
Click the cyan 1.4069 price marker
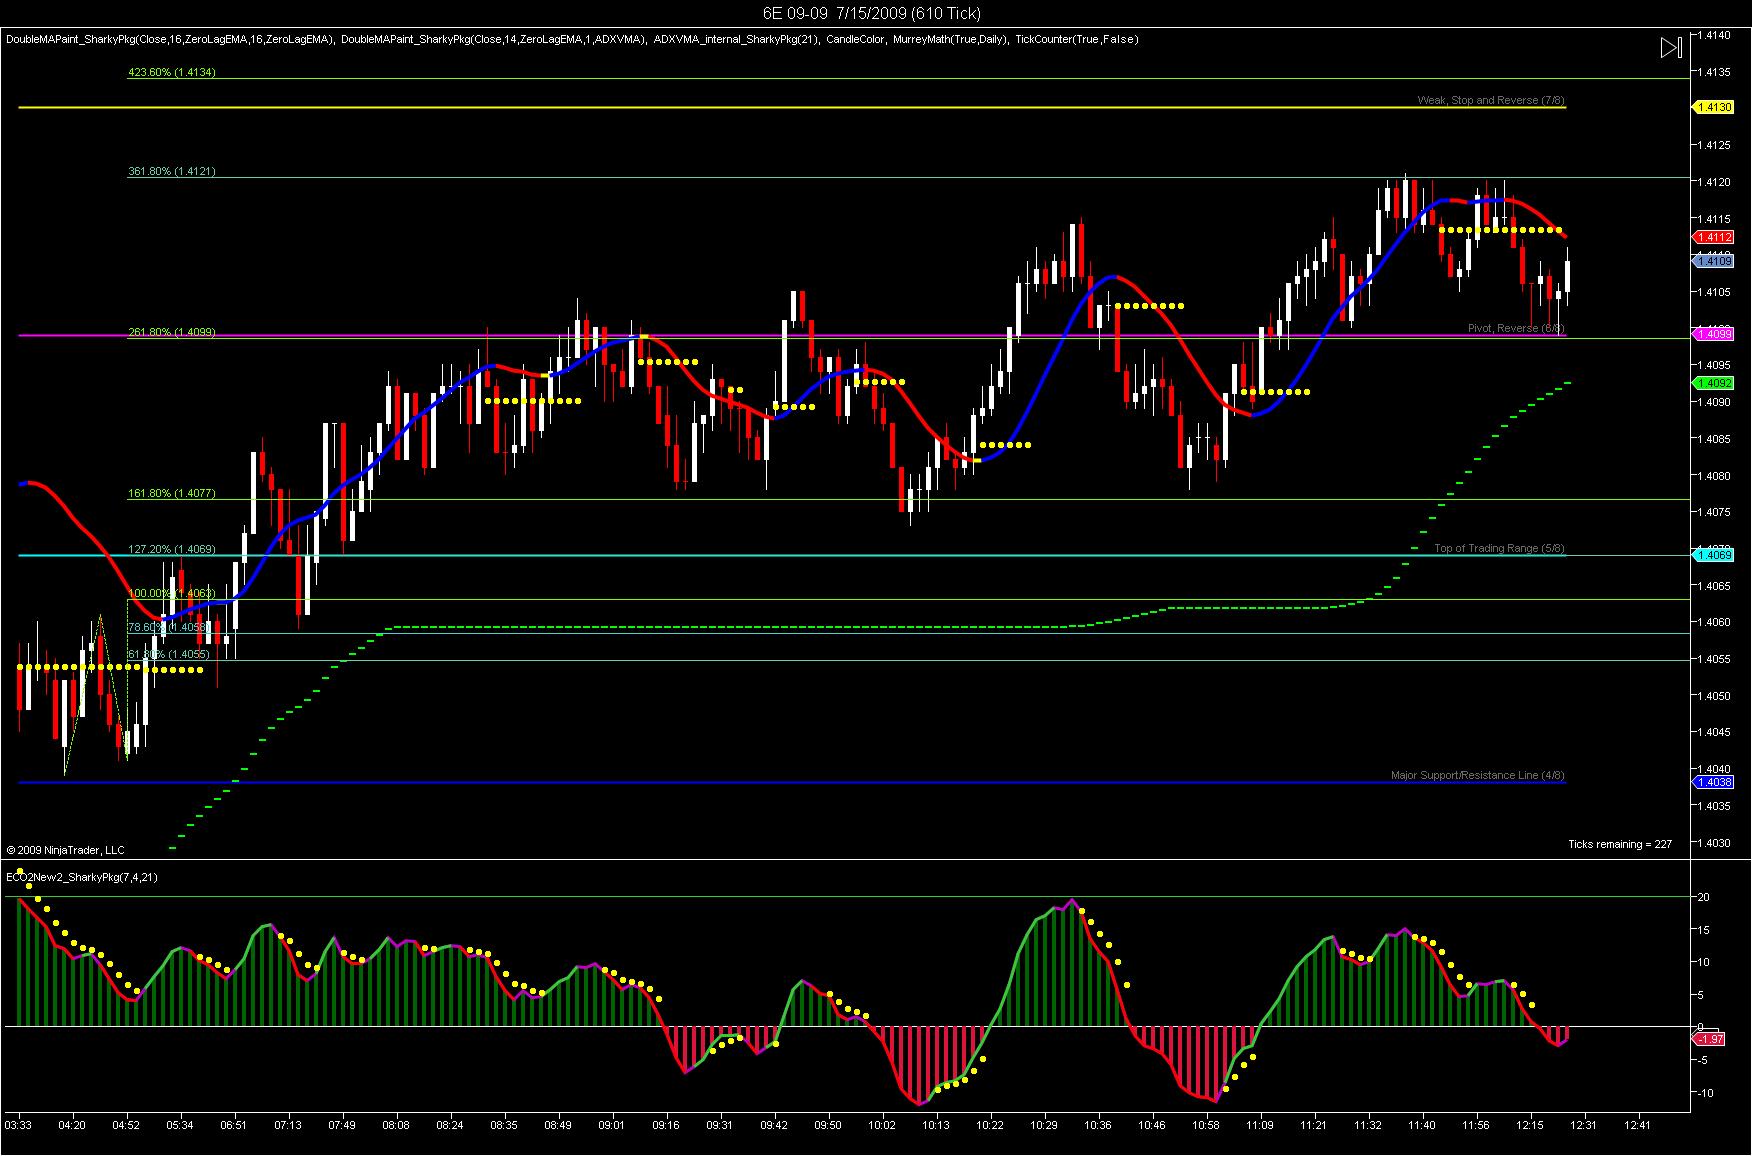pyautogui.click(x=1713, y=555)
